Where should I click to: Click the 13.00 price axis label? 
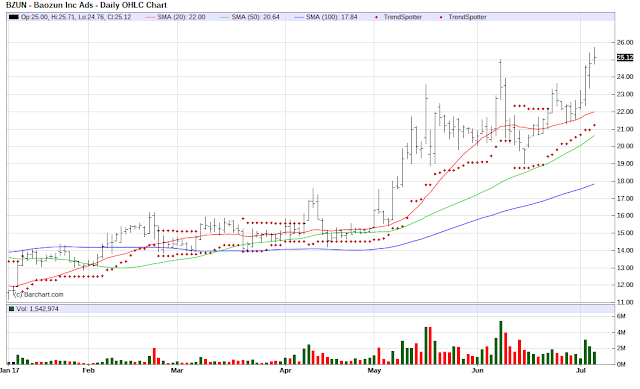pos(625,268)
